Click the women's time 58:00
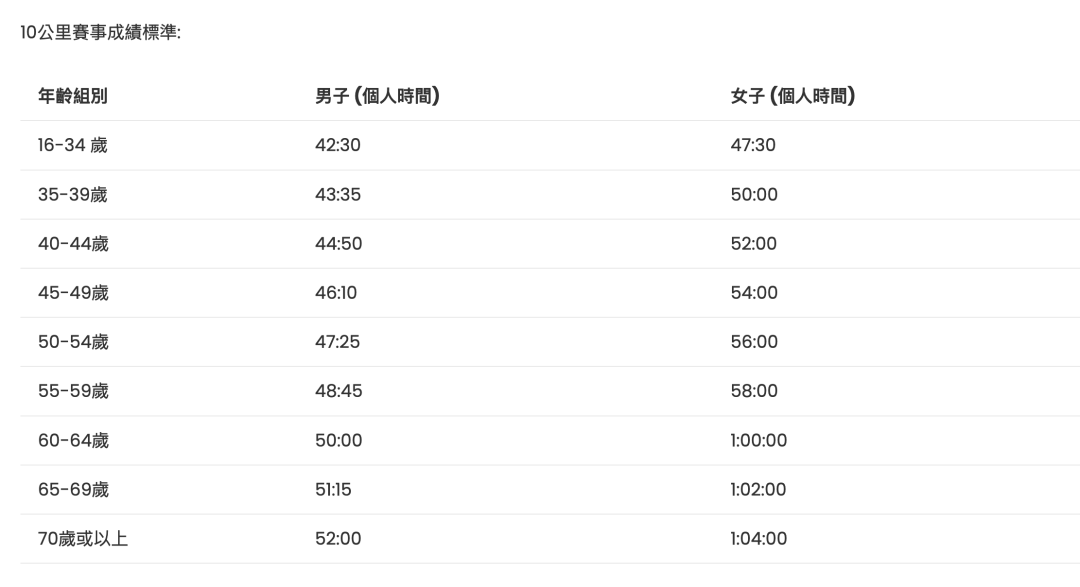Screen dimensions: 1080x587 (754, 391)
